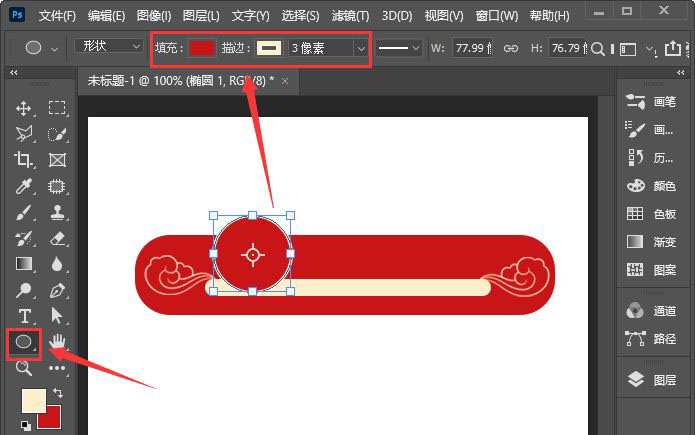Image resolution: width=695 pixels, height=435 pixels.
Task: Select the Eraser tool
Action: click(x=58, y=238)
